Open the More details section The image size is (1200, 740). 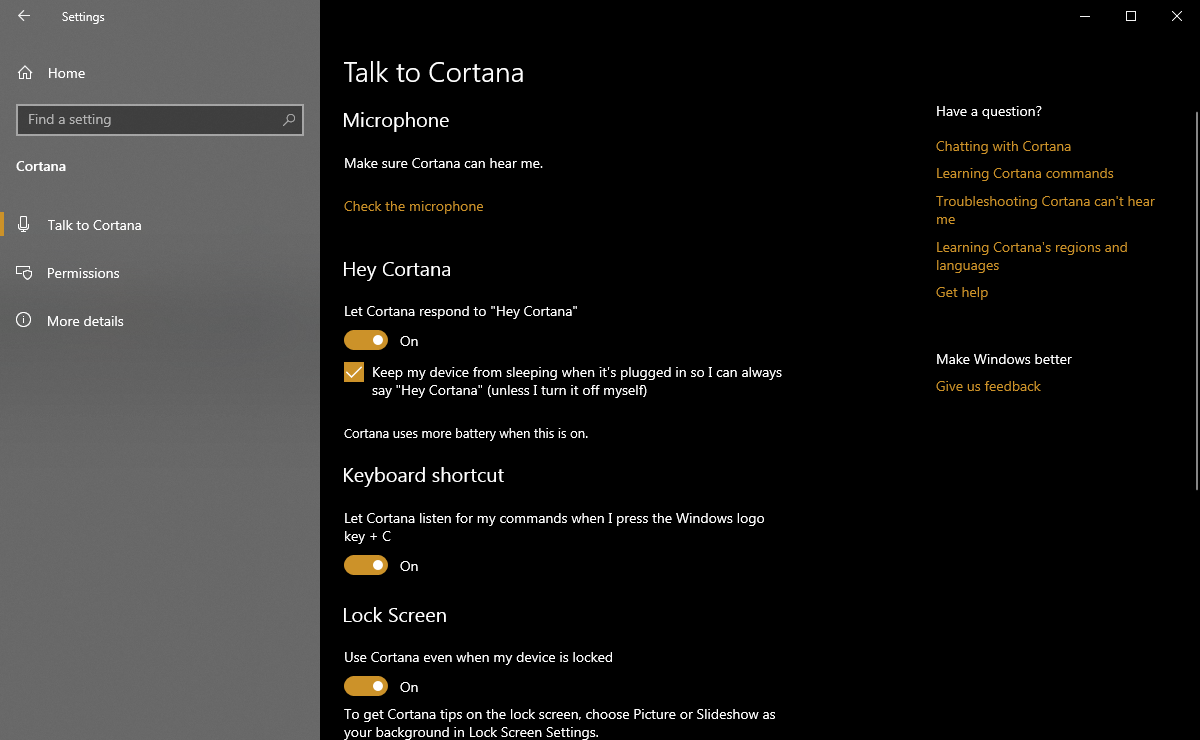point(160,321)
